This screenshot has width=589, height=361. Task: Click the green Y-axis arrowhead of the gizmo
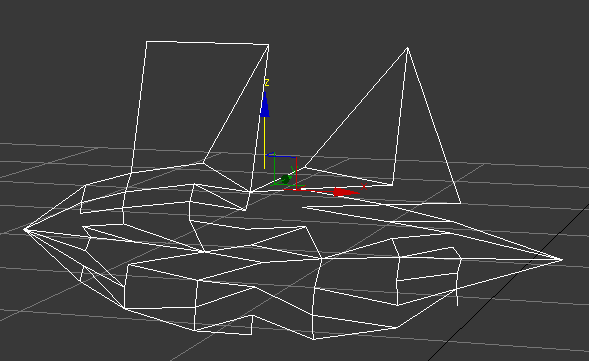coord(285,179)
